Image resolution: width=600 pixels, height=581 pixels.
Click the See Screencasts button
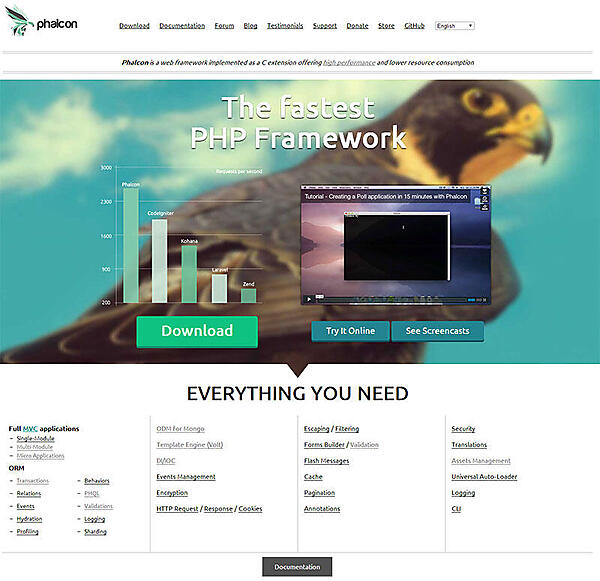[x=437, y=331]
